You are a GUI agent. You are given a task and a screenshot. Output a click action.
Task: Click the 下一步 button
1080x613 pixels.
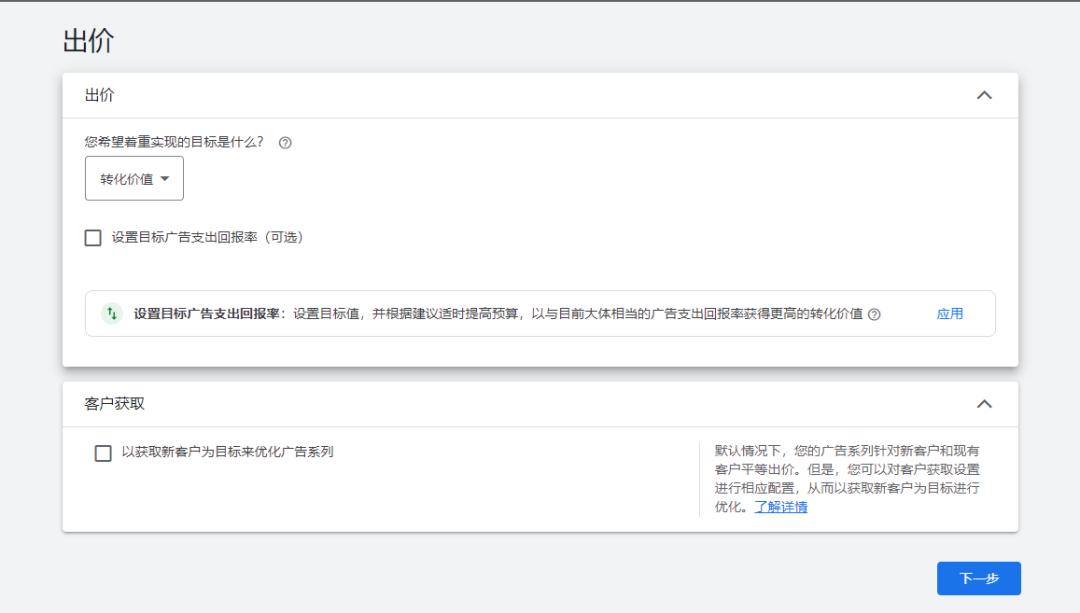[979, 579]
